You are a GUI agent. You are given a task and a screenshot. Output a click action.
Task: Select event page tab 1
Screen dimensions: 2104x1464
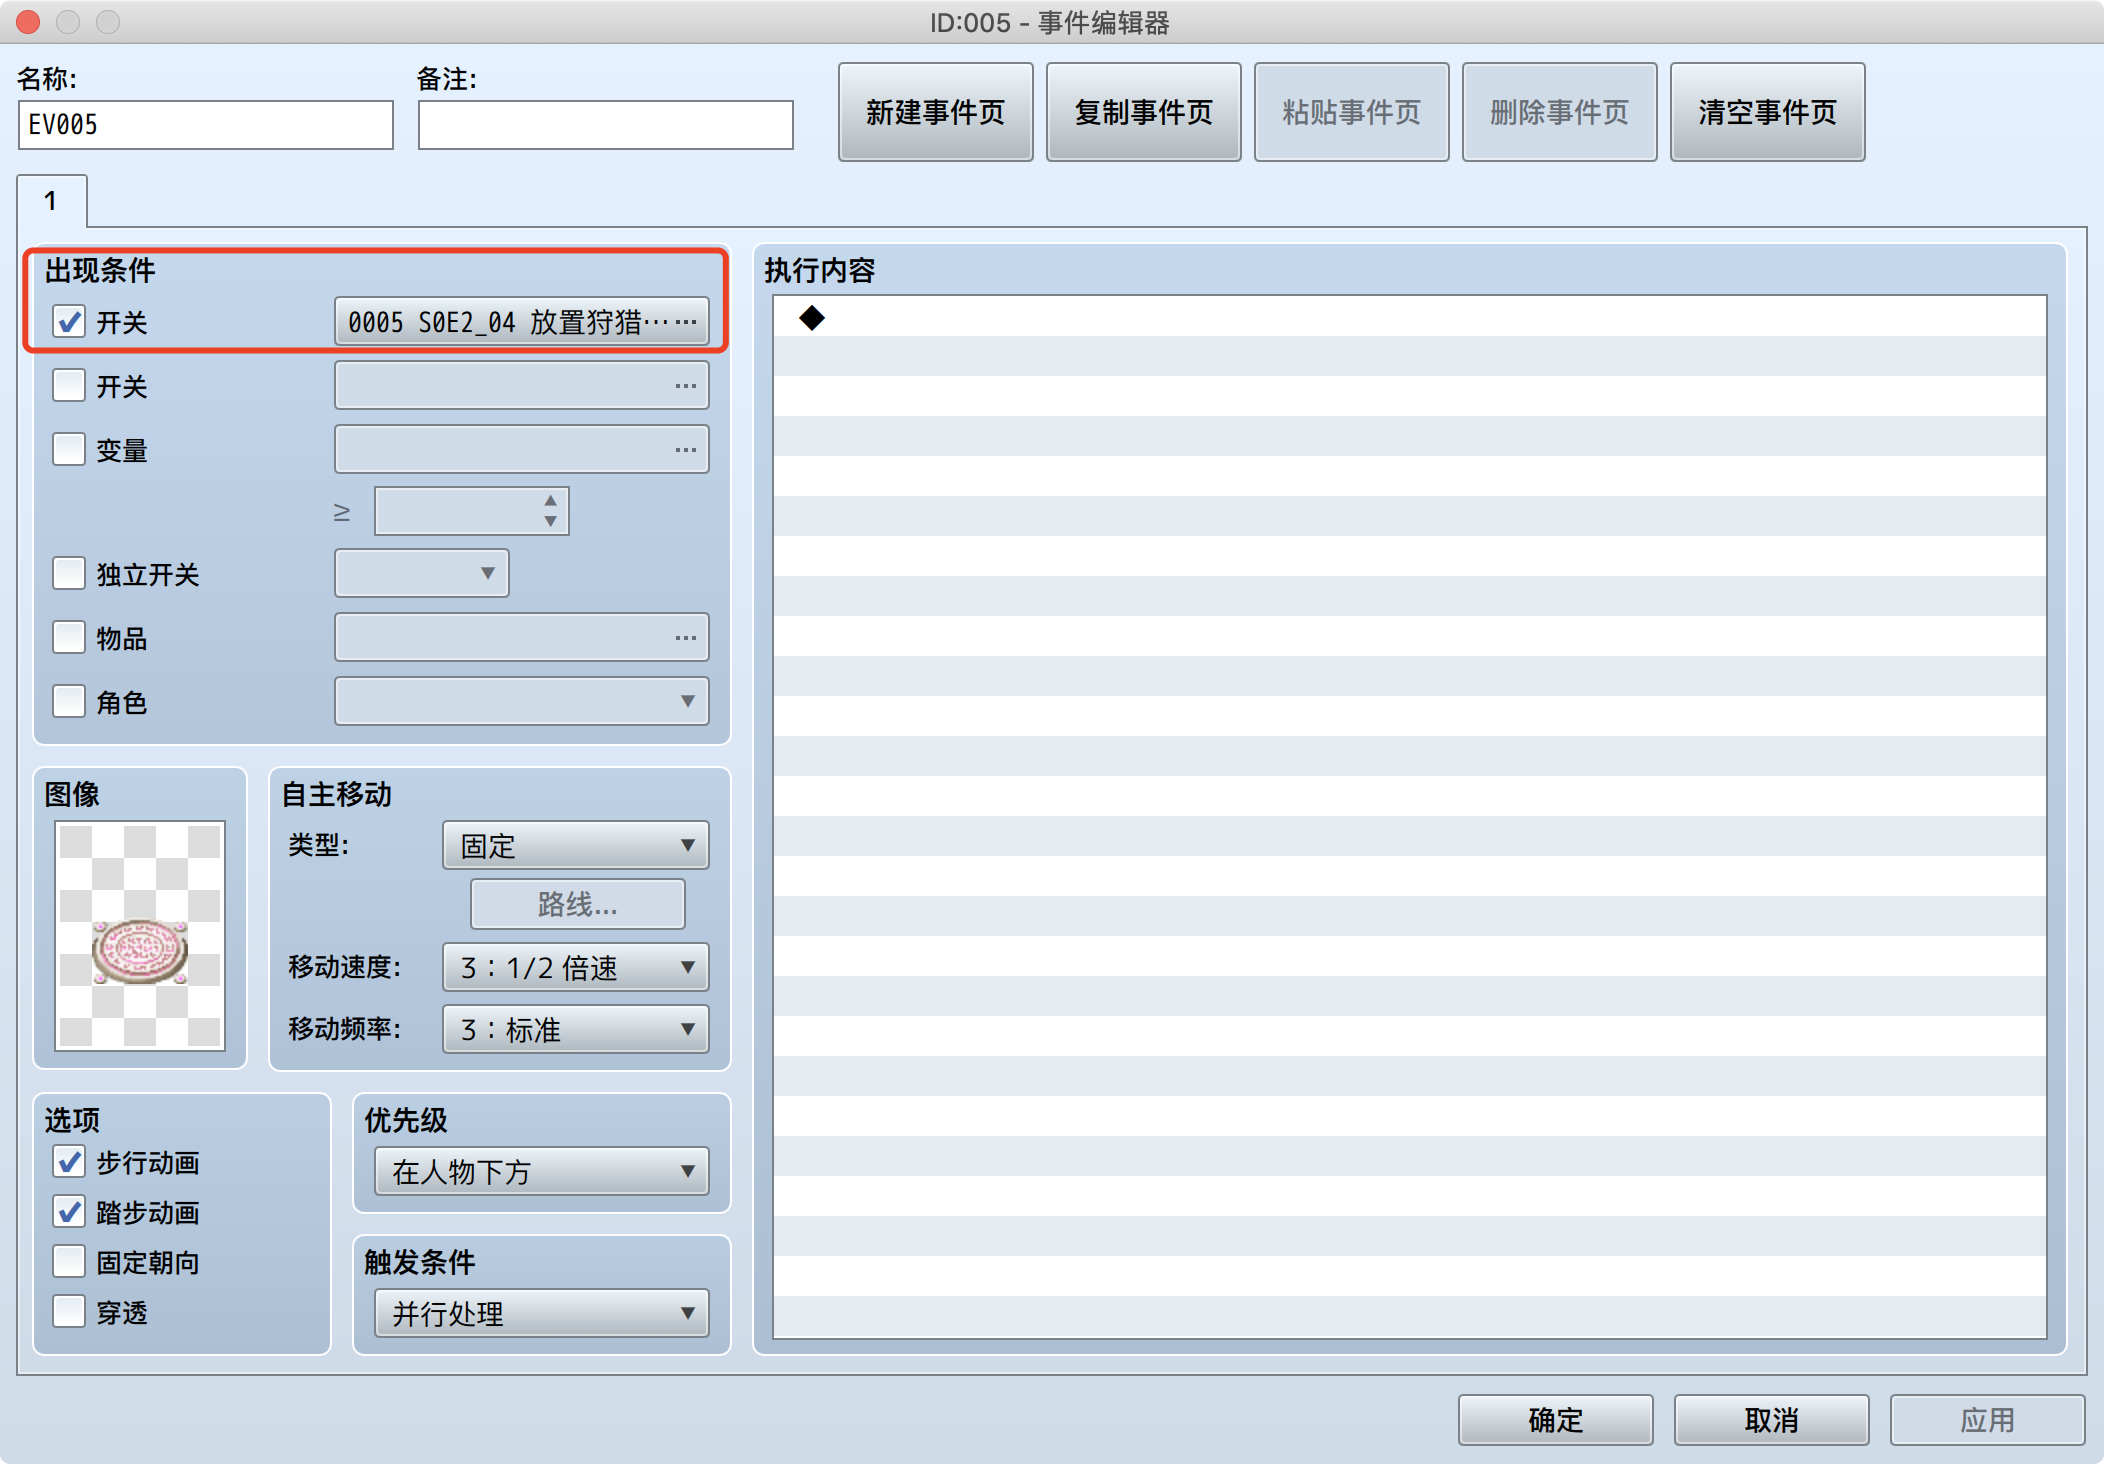coord(51,201)
